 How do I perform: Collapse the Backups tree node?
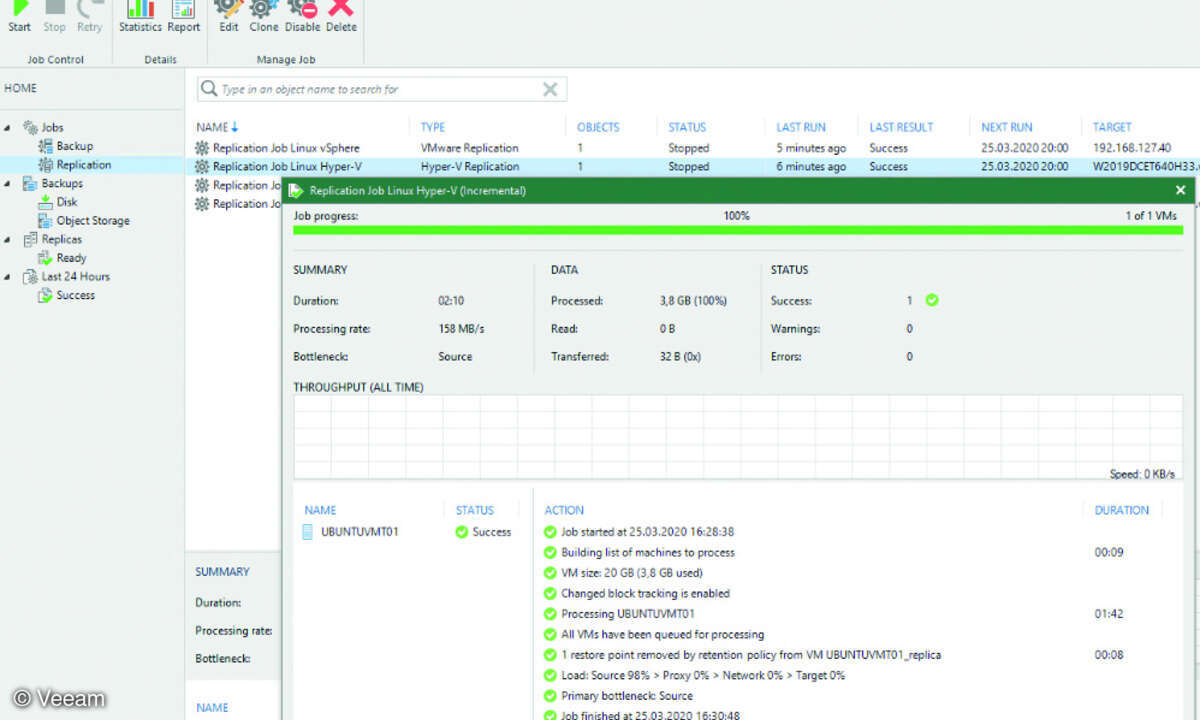tap(9, 184)
